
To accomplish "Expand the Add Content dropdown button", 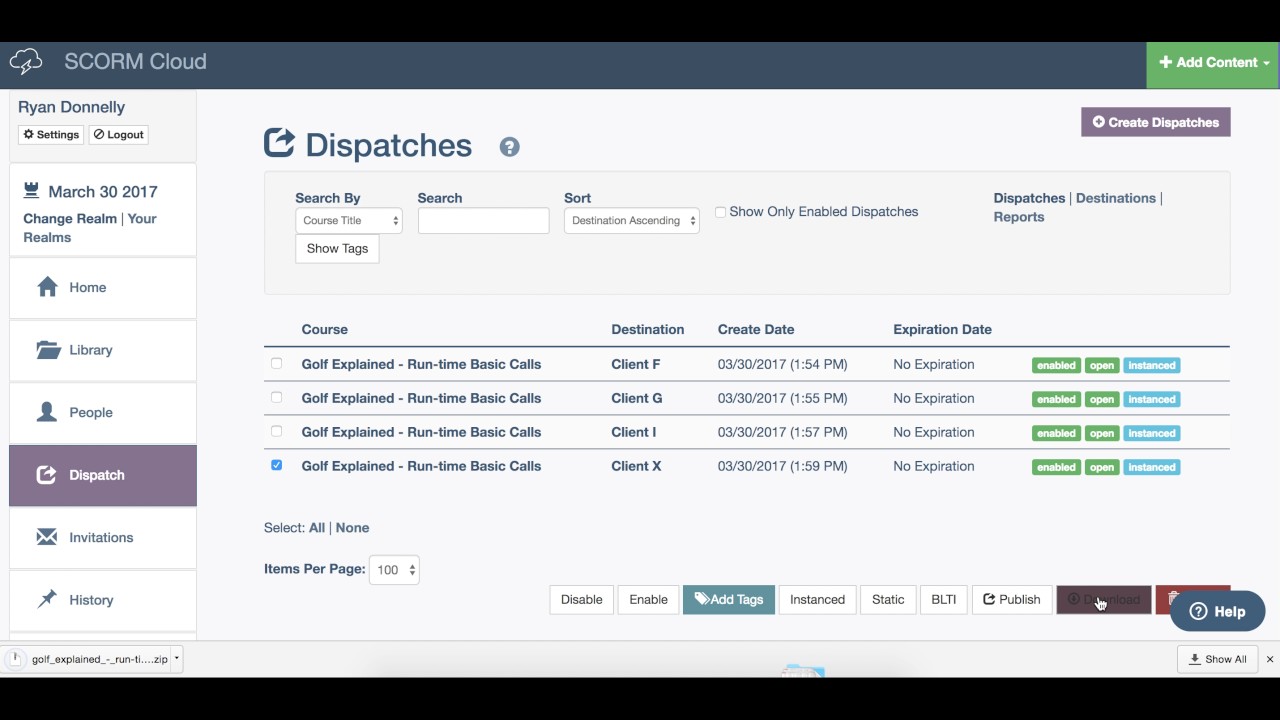I will (x=1213, y=62).
